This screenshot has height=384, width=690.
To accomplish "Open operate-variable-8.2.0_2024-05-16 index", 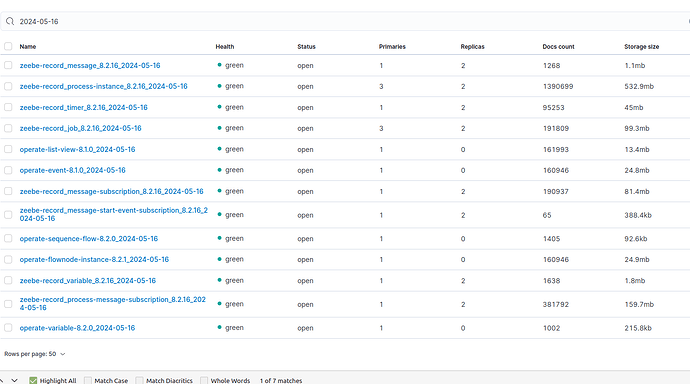I will coord(77,328).
